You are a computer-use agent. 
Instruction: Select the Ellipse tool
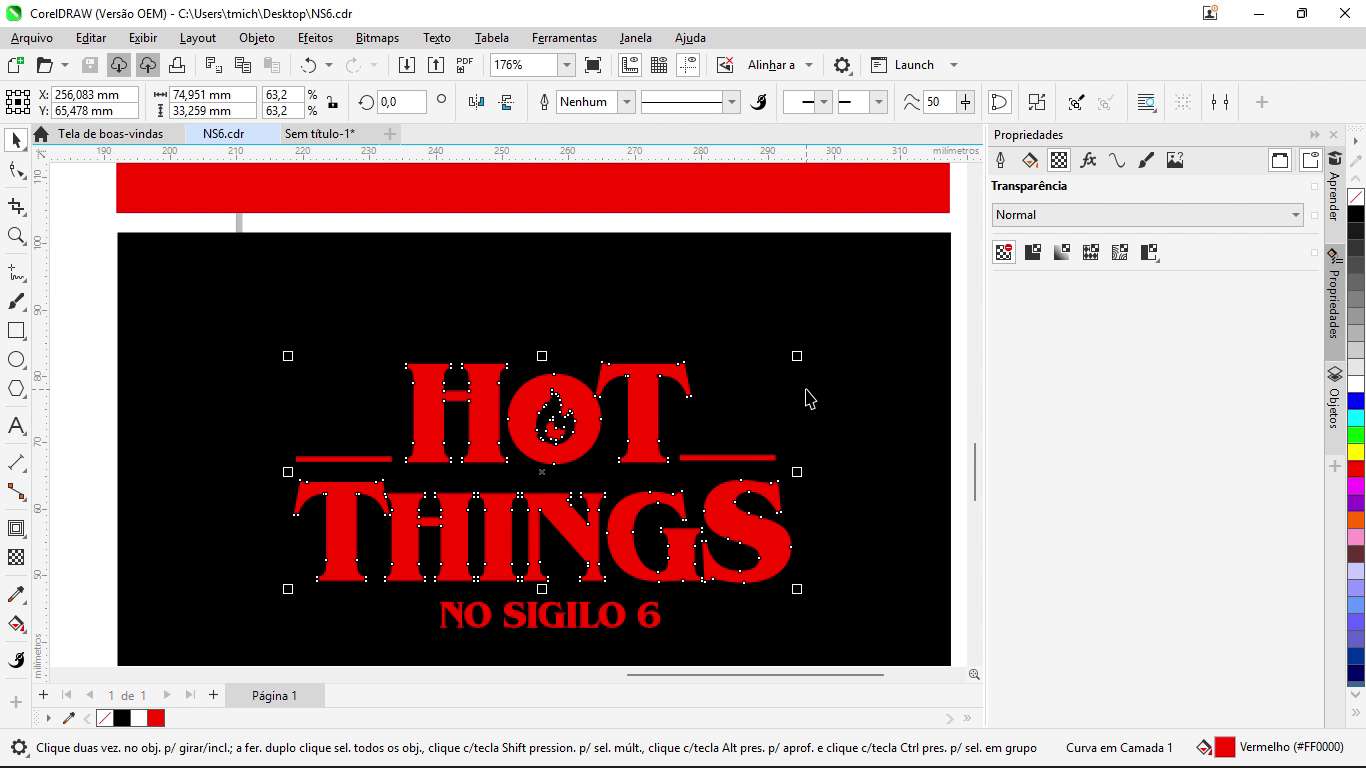(x=16, y=360)
